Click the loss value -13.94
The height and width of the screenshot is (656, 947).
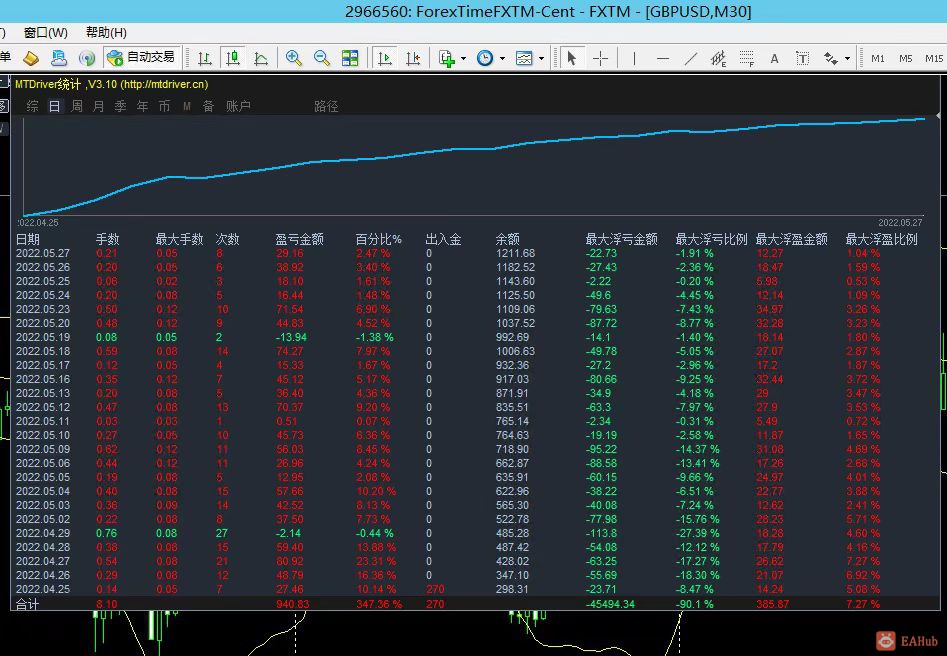(x=291, y=337)
